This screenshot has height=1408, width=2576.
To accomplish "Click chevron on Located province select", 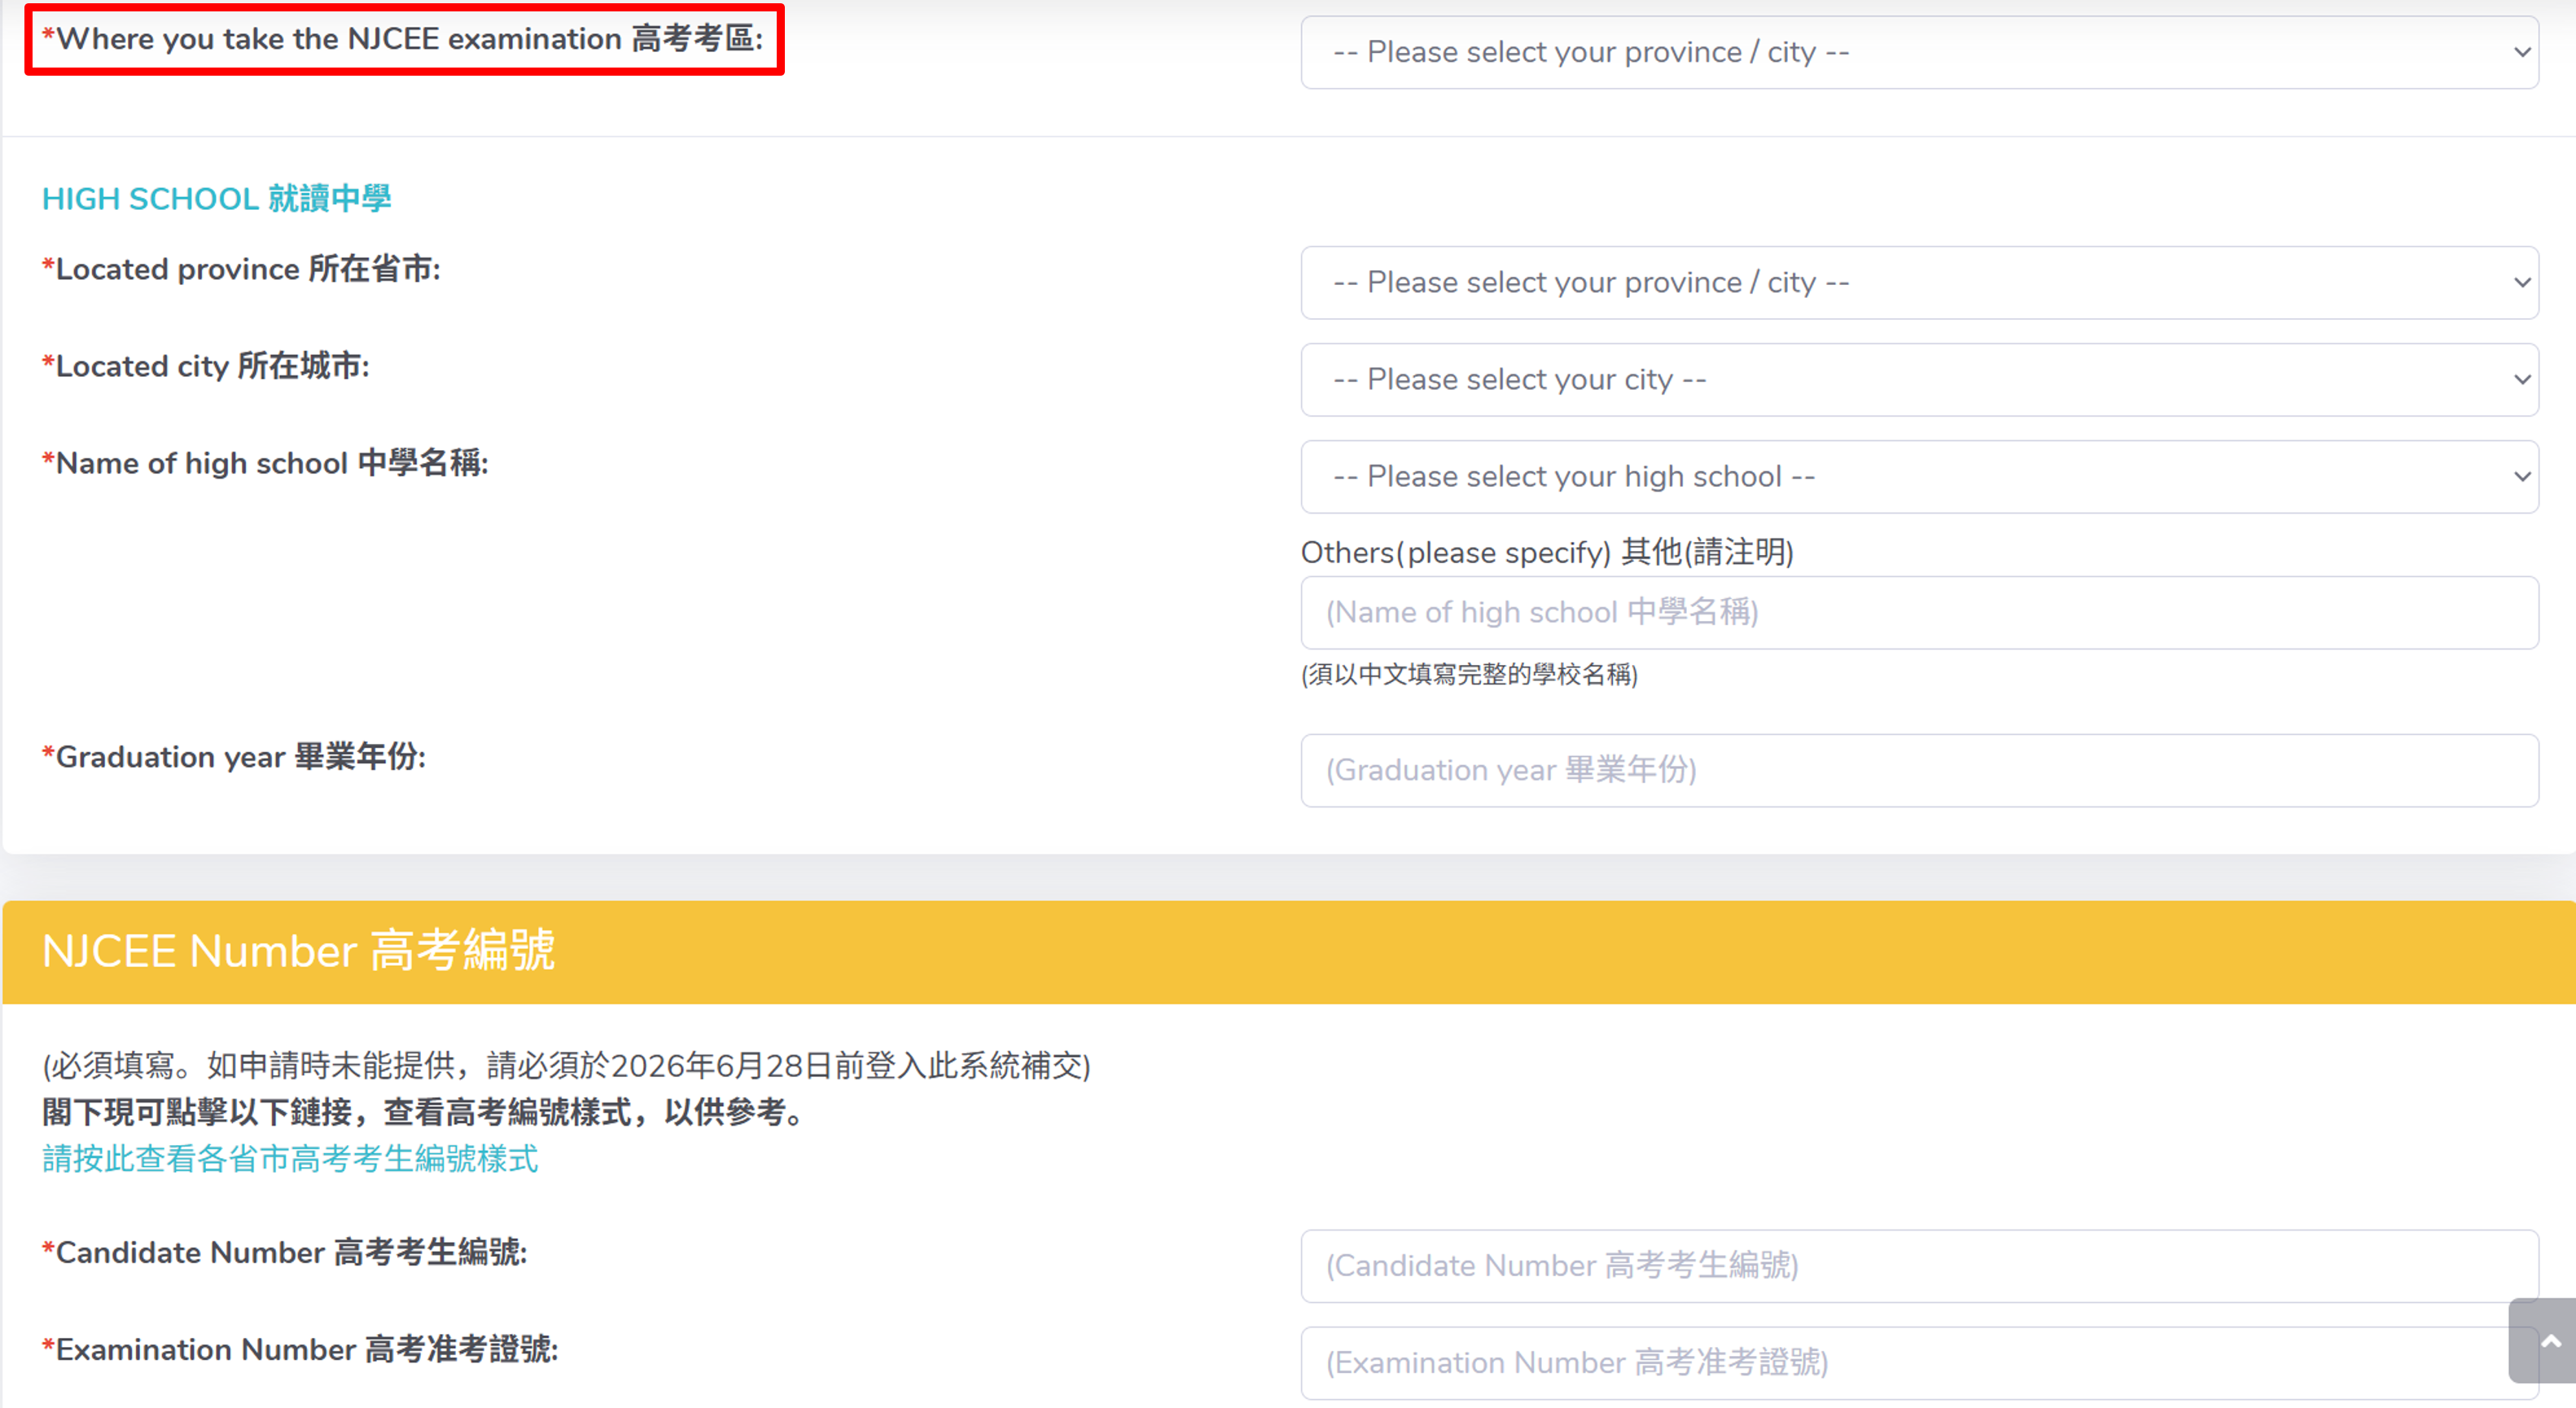I will [x=2522, y=283].
